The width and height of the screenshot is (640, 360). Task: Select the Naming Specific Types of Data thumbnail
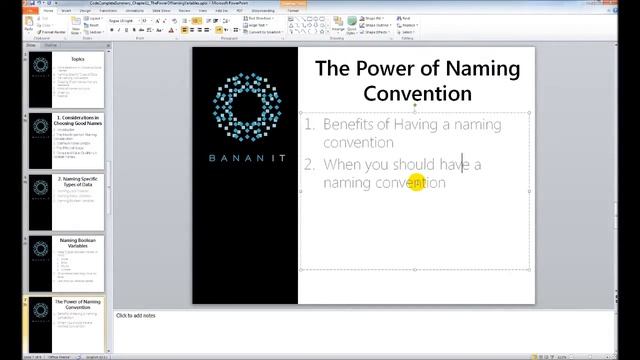click(66, 202)
